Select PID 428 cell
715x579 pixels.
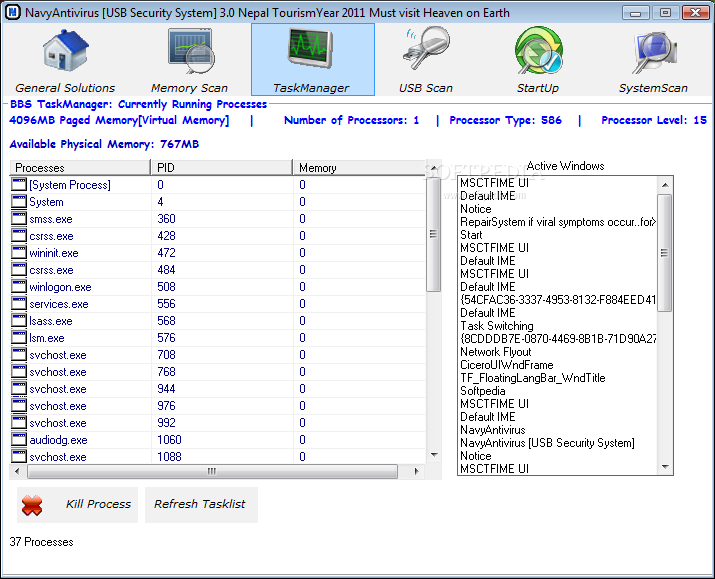[166, 236]
